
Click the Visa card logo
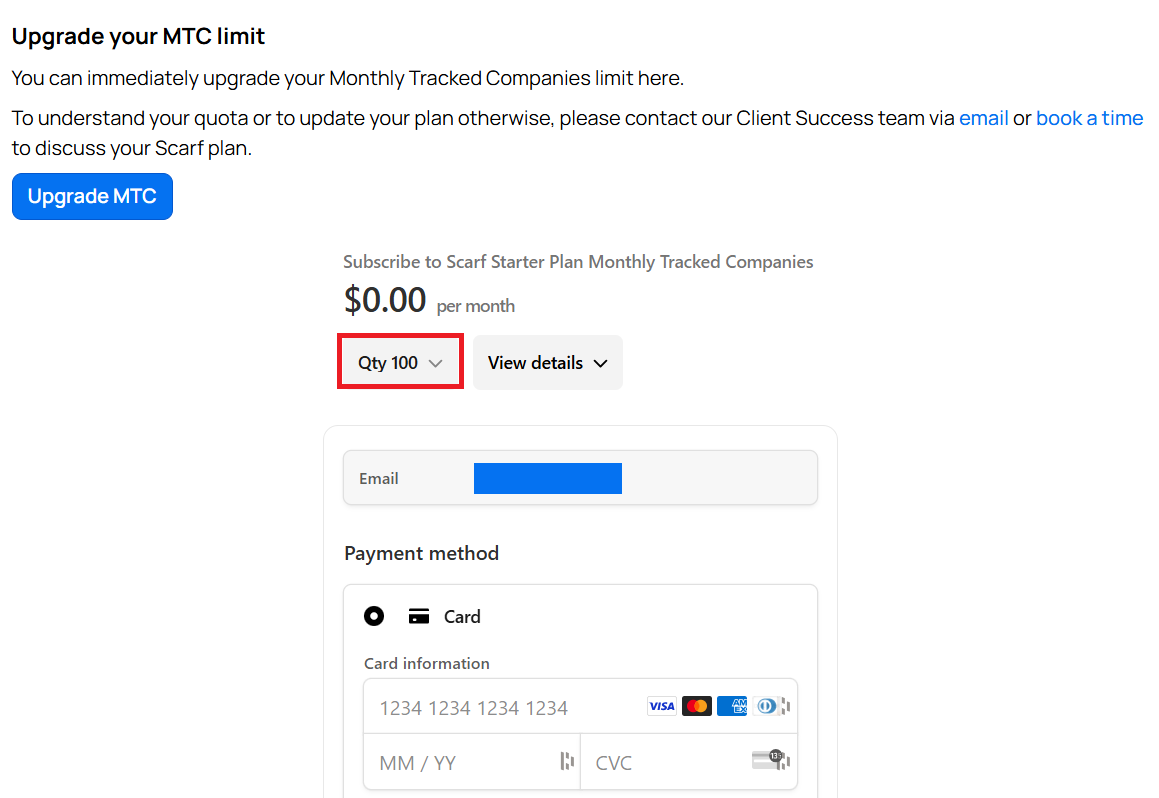(661, 707)
